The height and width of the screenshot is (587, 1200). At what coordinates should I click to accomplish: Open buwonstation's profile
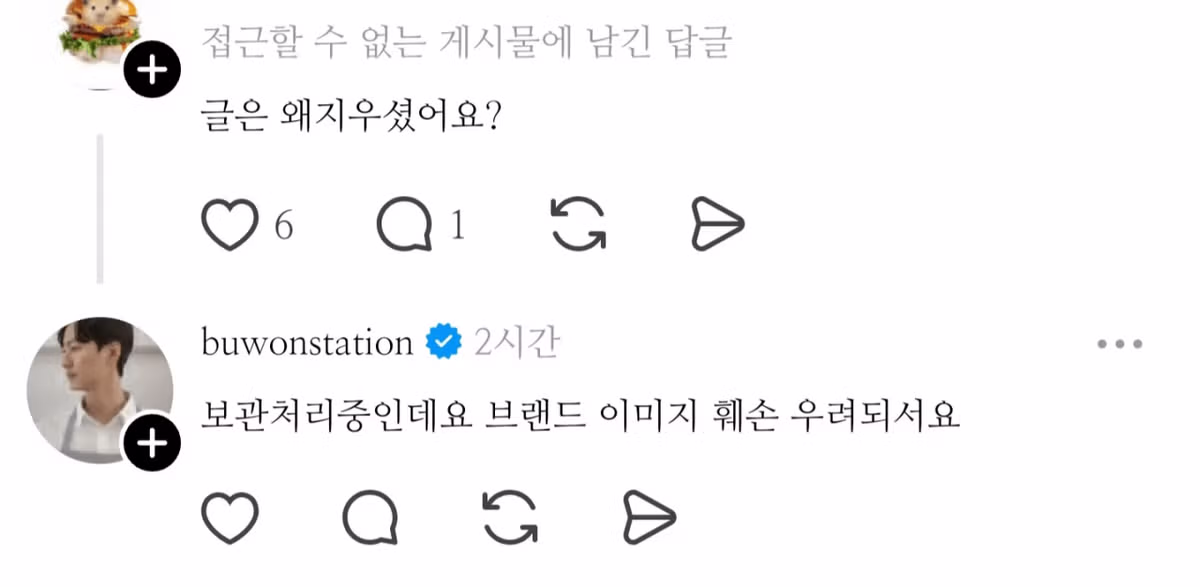pos(305,341)
